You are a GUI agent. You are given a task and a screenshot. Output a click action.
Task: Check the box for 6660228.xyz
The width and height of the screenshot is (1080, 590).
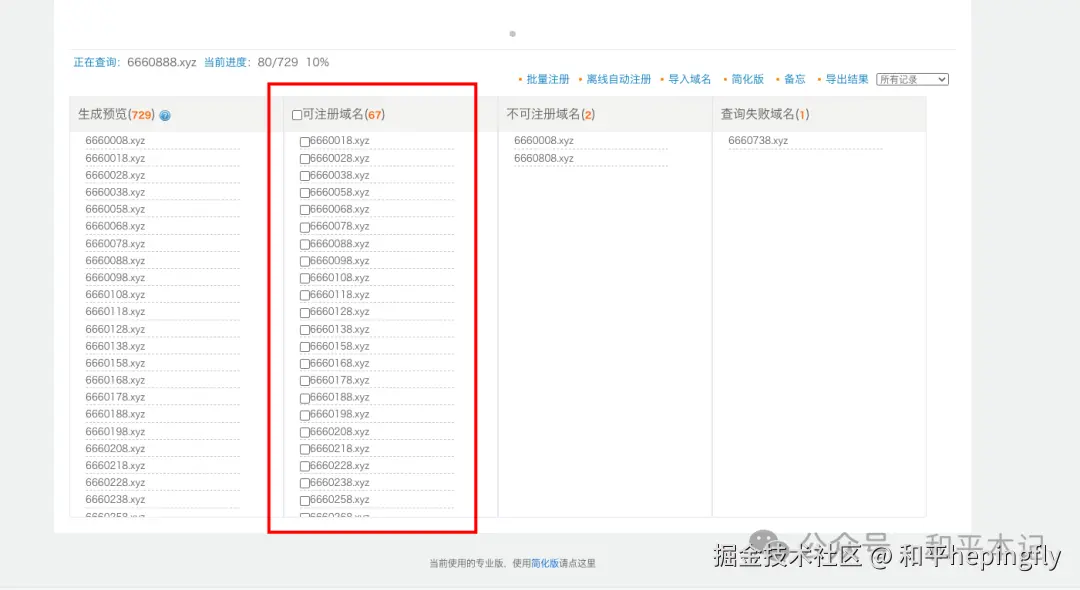pyautogui.click(x=304, y=467)
